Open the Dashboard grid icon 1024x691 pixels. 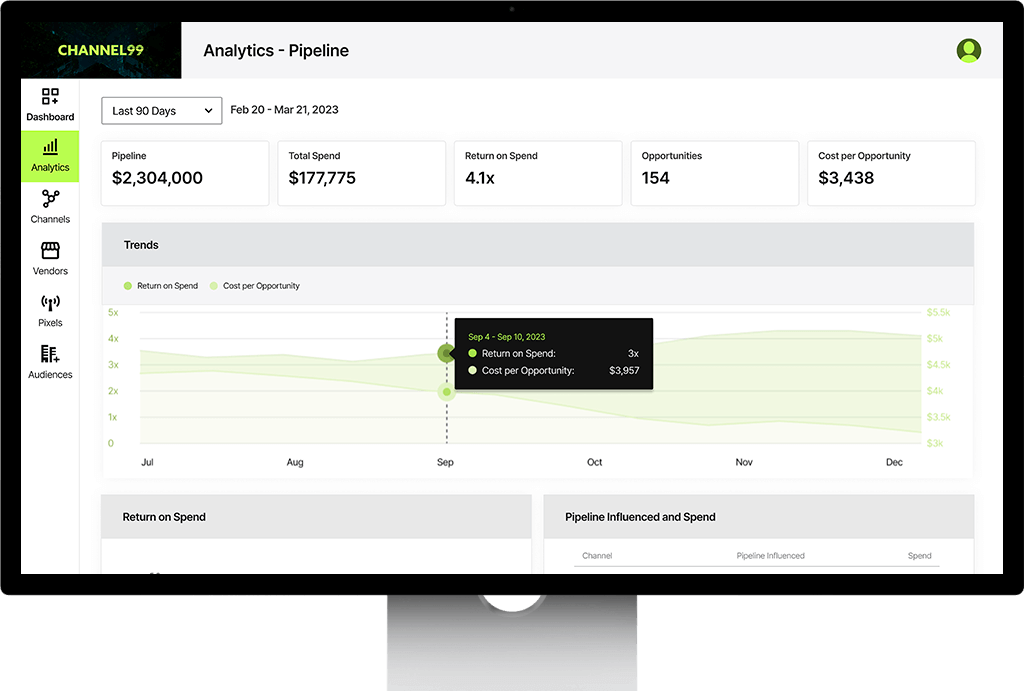pos(50,97)
